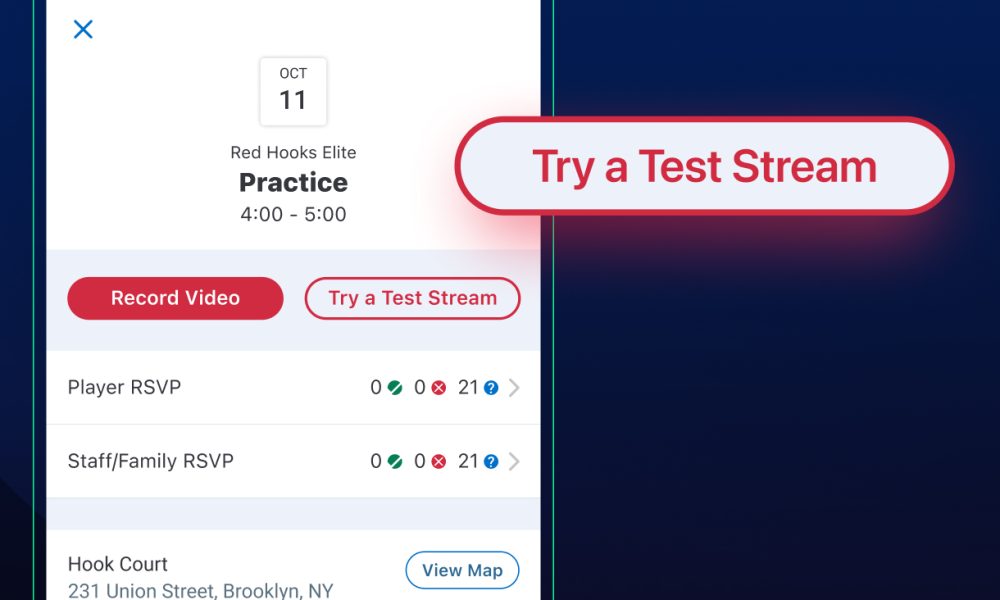
Task: Open the 231 Union Street address link
Action: [200, 590]
